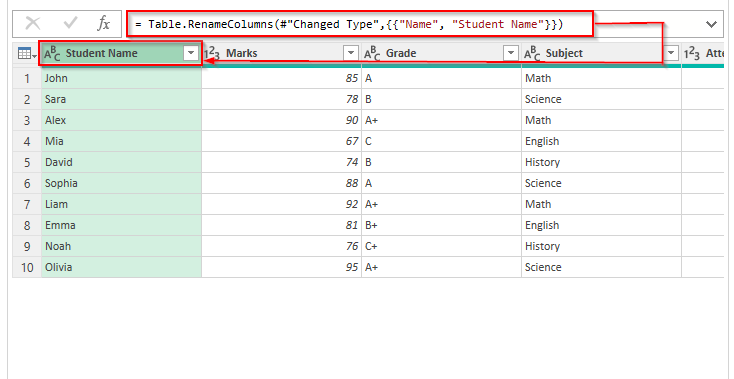
Task: Select Marks cell with value 92
Action: click(281, 204)
